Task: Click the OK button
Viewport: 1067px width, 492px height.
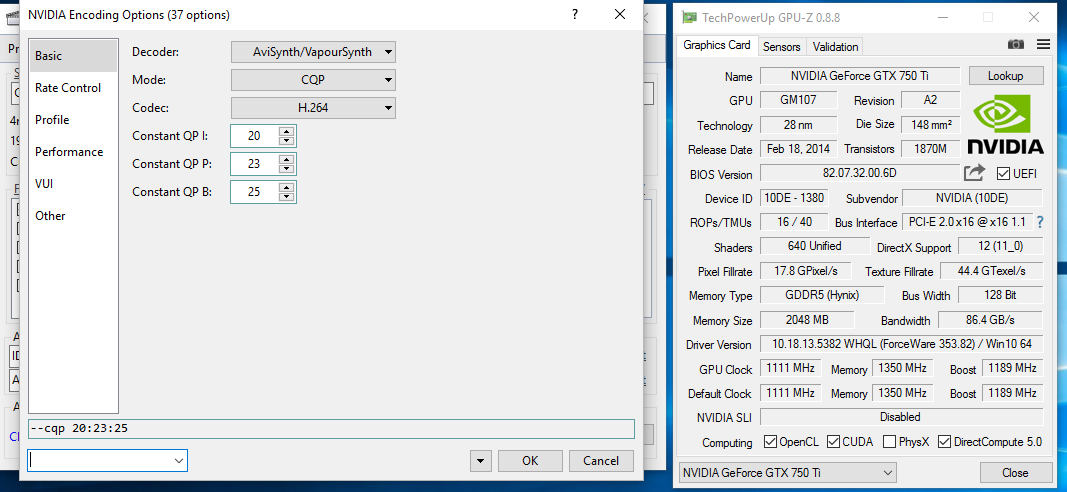Action: (x=530, y=461)
